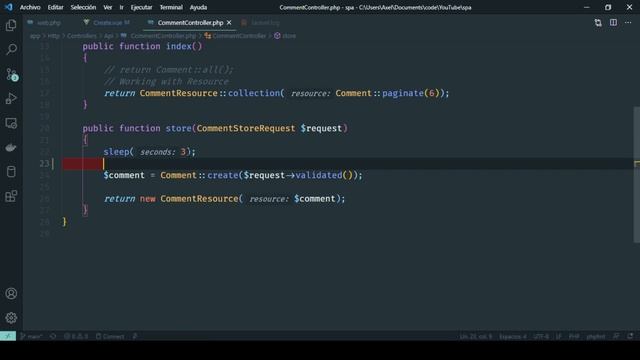The image size is (640, 360).
Task: Click the compare changes icon in editor toolbar
Action: [598, 23]
